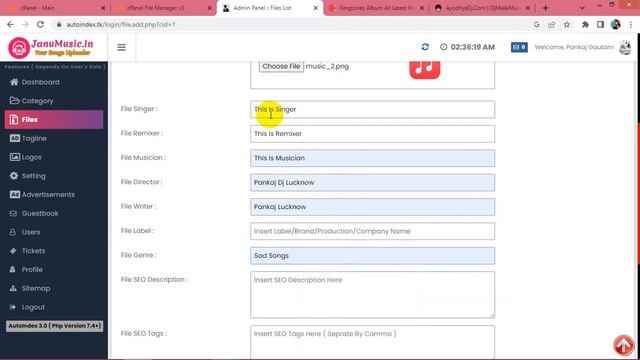This screenshot has width=640, height=360.
Task: Switch to the cPanel - Main tab
Action: [55, 8]
